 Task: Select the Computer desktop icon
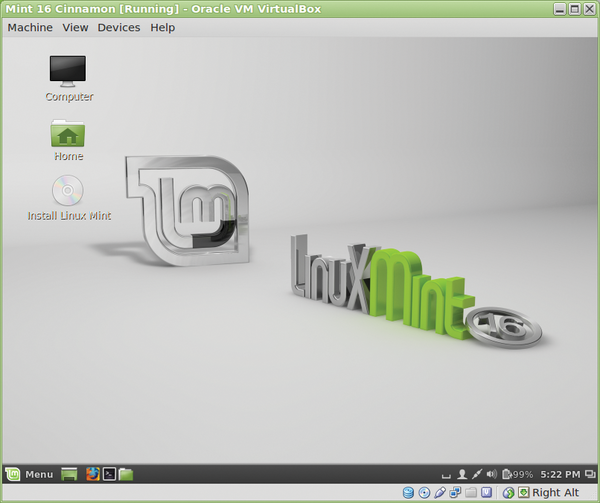(68, 78)
